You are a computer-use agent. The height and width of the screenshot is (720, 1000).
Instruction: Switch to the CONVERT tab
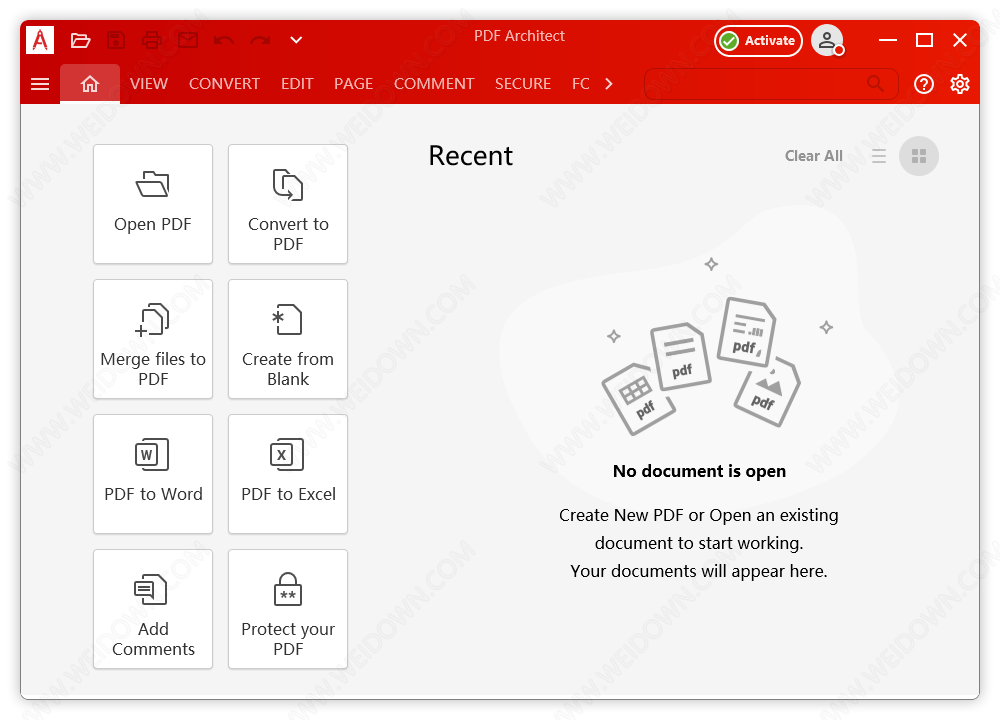(x=224, y=84)
